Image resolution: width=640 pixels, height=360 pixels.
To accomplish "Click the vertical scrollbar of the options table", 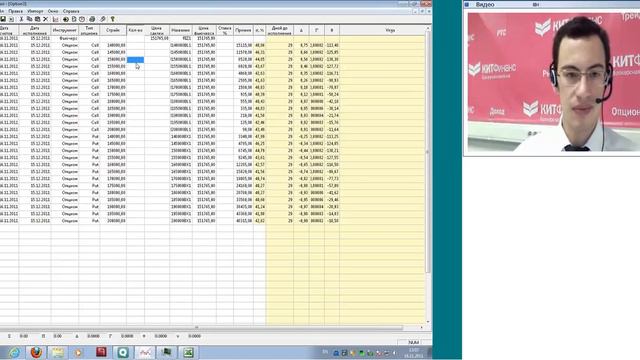I will tap(428, 151).
